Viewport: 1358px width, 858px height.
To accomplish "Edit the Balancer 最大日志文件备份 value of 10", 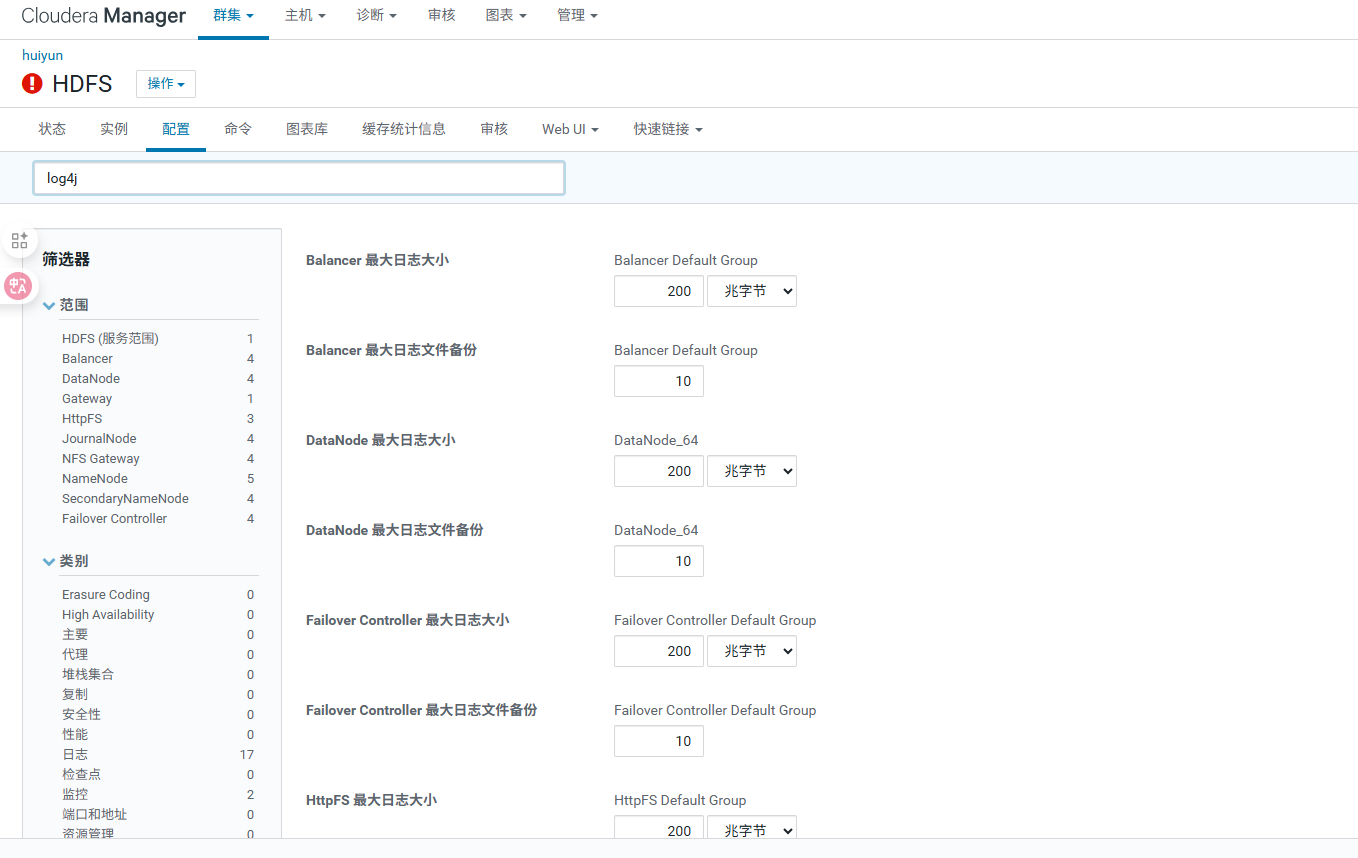I will pyautogui.click(x=658, y=381).
